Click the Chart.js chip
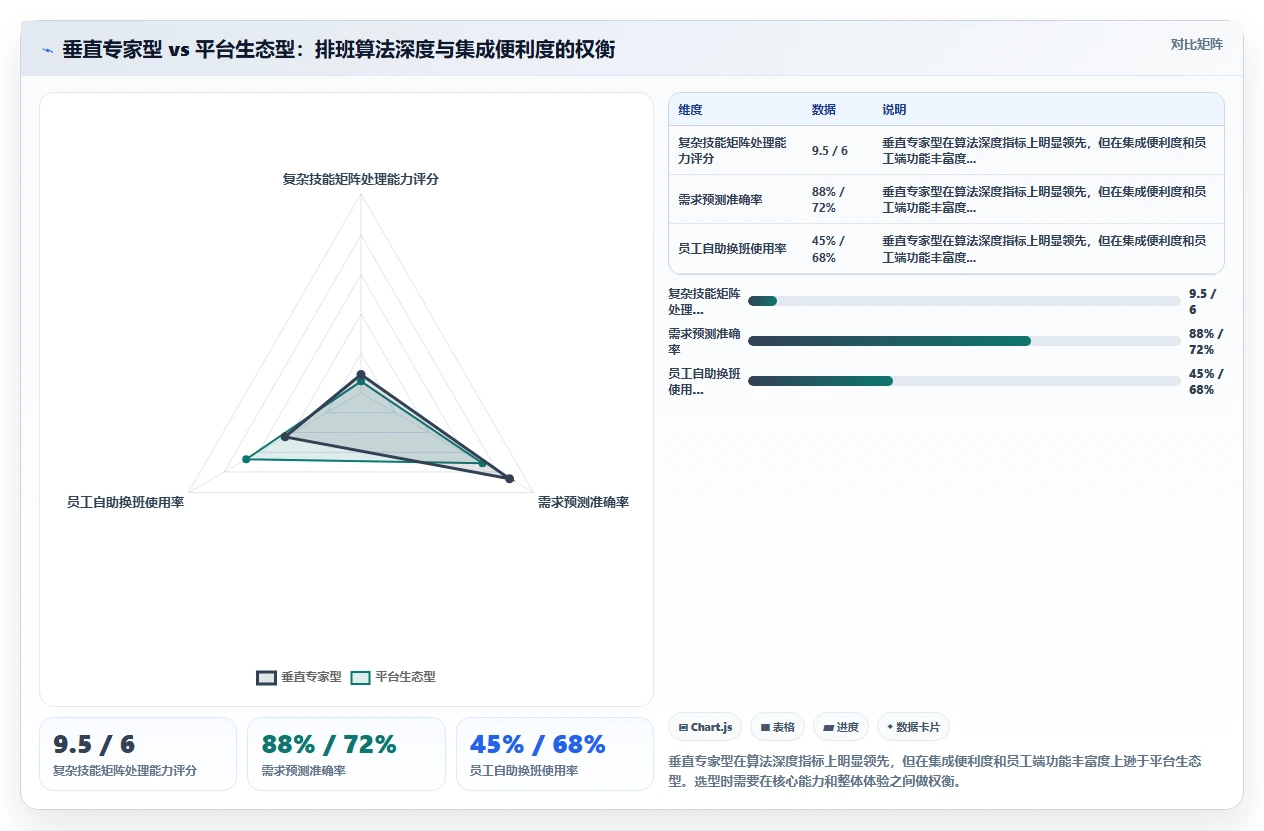The width and height of the screenshot is (1264, 831). 705,727
